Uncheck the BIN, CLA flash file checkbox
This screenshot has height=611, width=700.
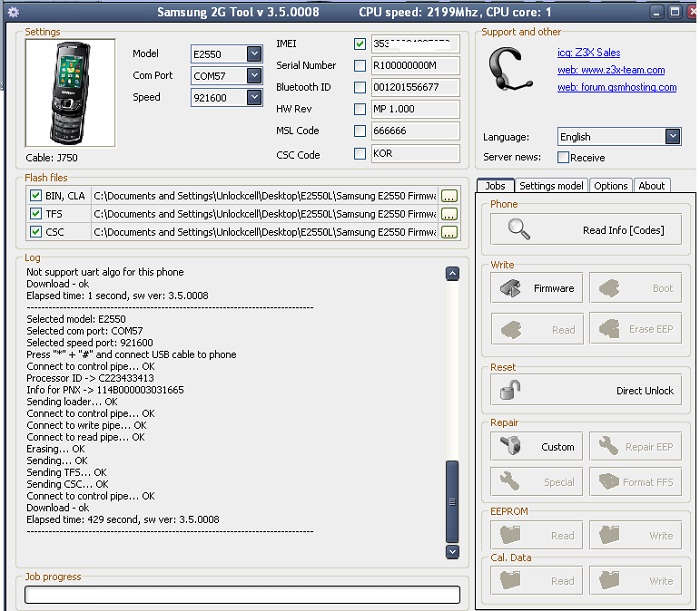(36, 195)
